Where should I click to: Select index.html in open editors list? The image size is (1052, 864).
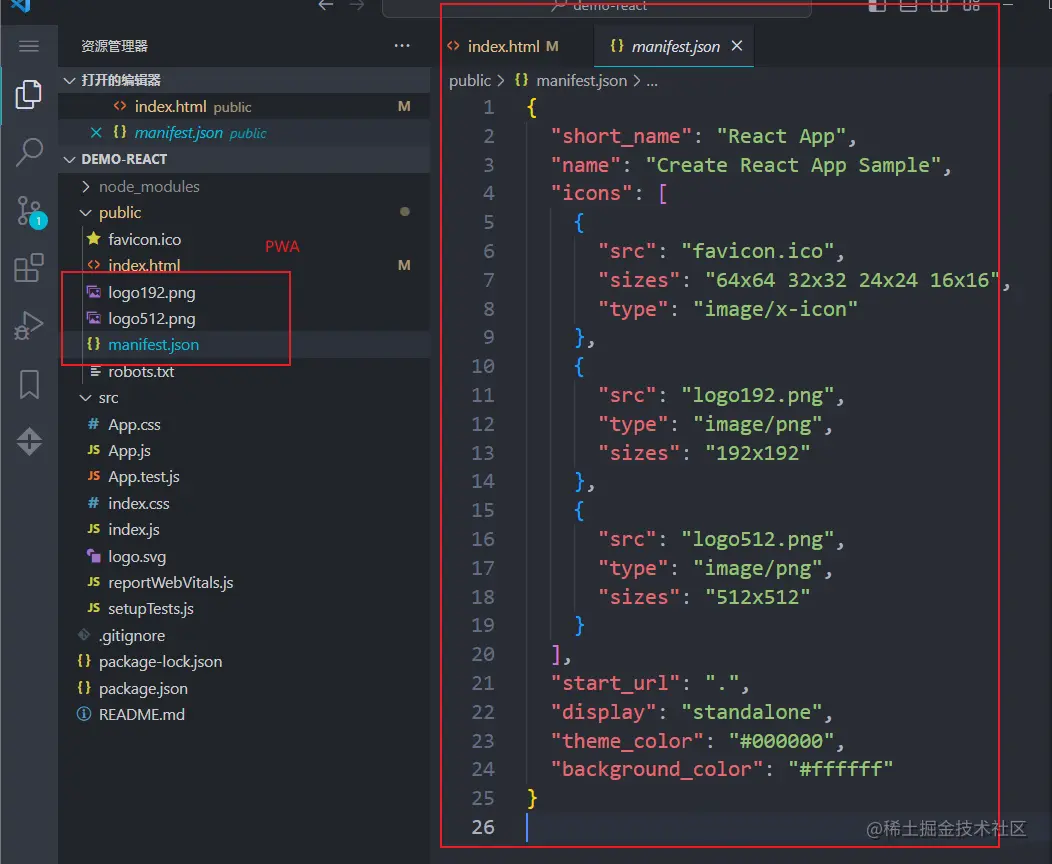pos(244,107)
